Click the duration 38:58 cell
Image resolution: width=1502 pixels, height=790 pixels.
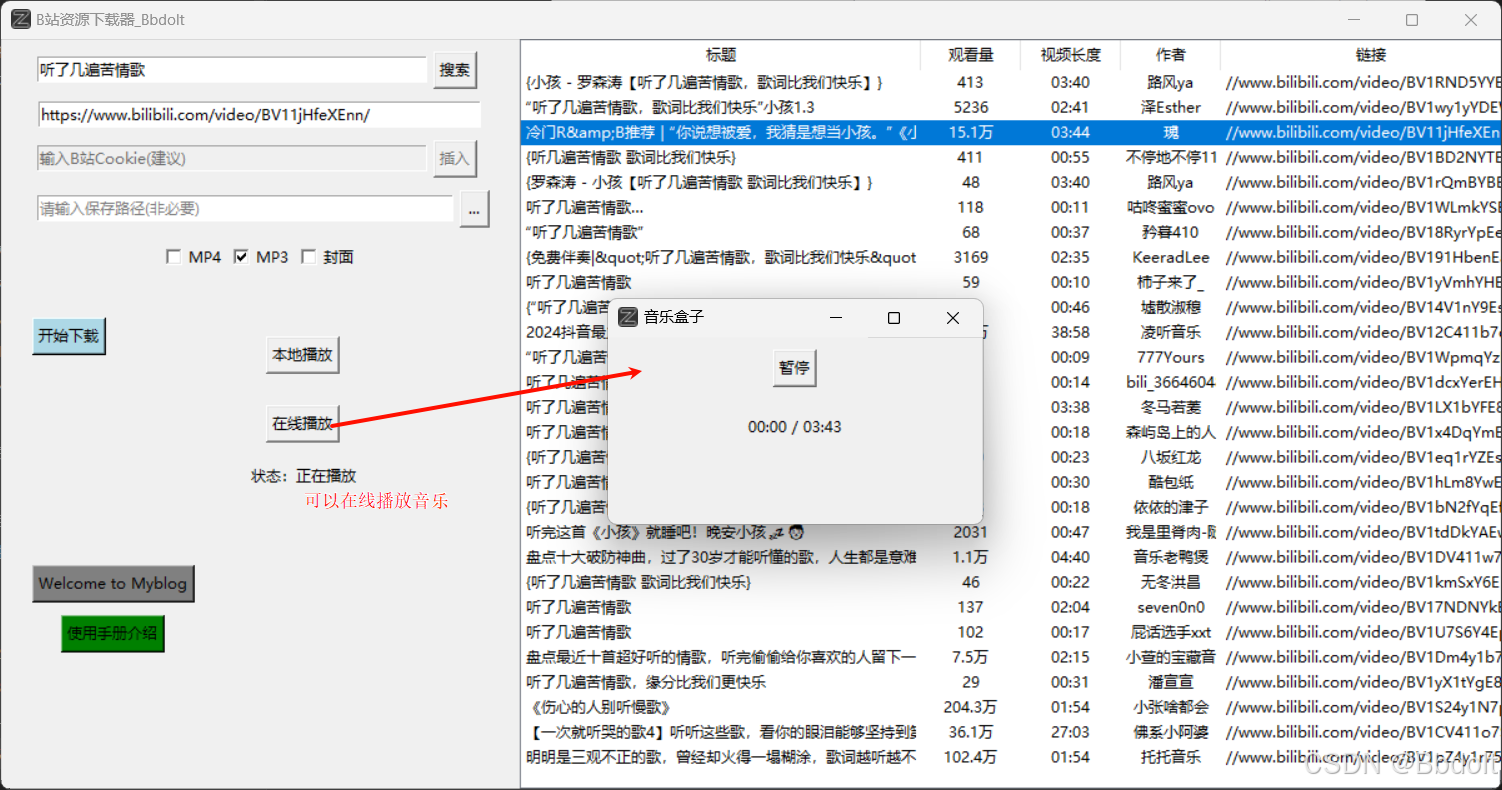click(x=1071, y=332)
